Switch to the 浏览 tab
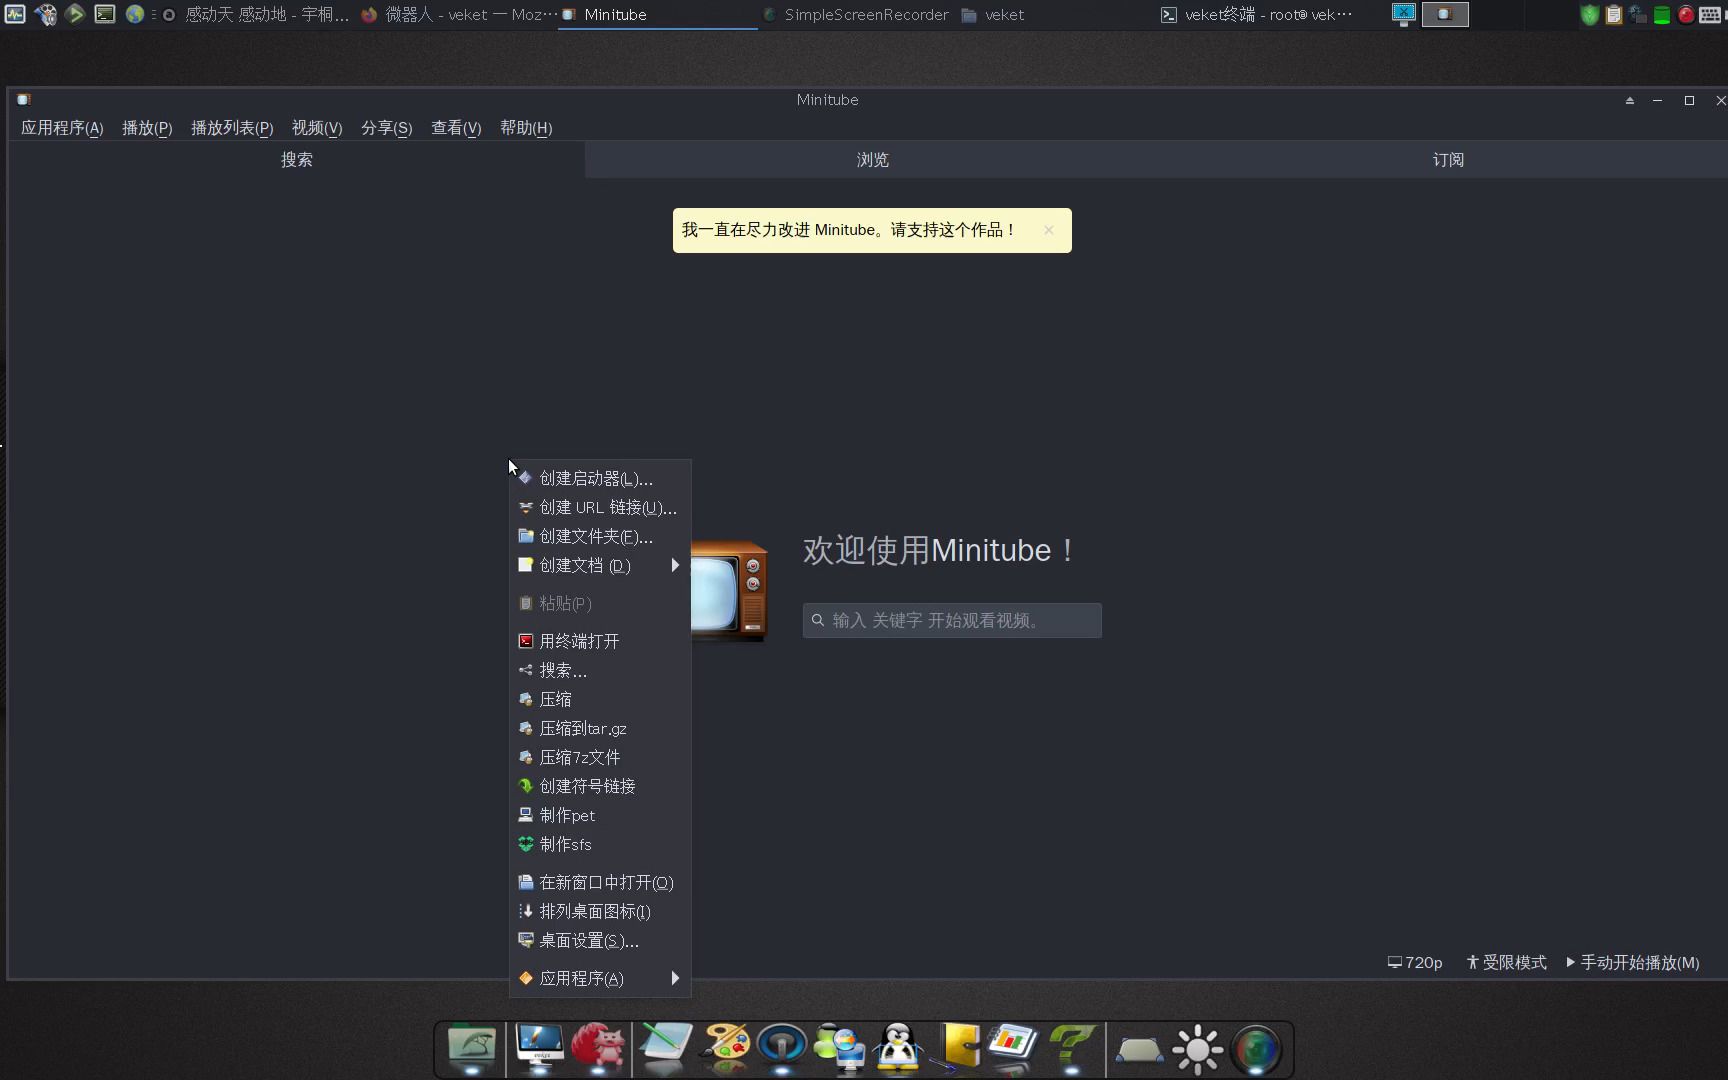Image resolution: width=1728 pixels, height=1080 pixels. [872, 160]
